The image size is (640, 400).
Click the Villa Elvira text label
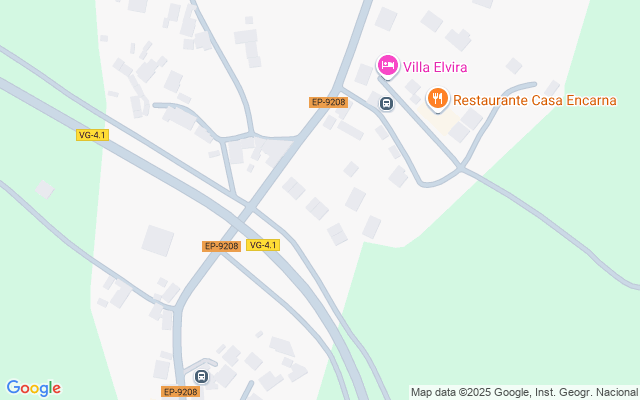pos(435,67)
